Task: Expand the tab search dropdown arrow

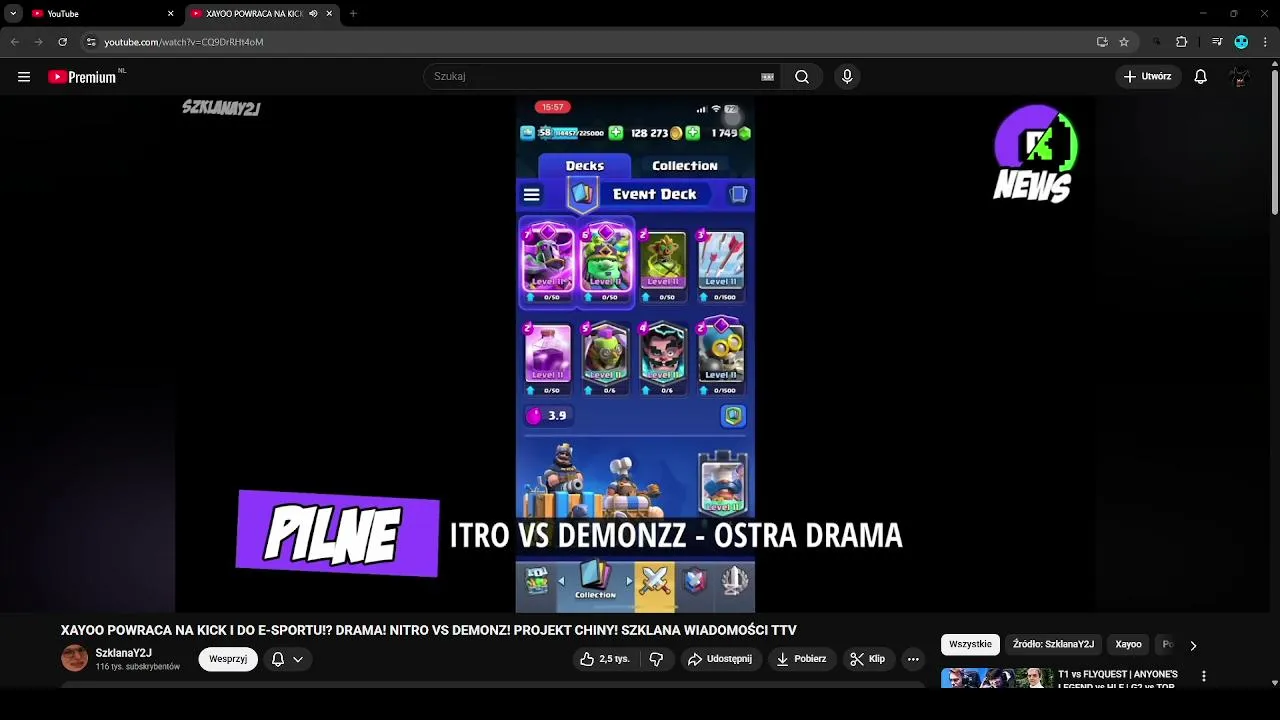Action: [x=12, y=14]
